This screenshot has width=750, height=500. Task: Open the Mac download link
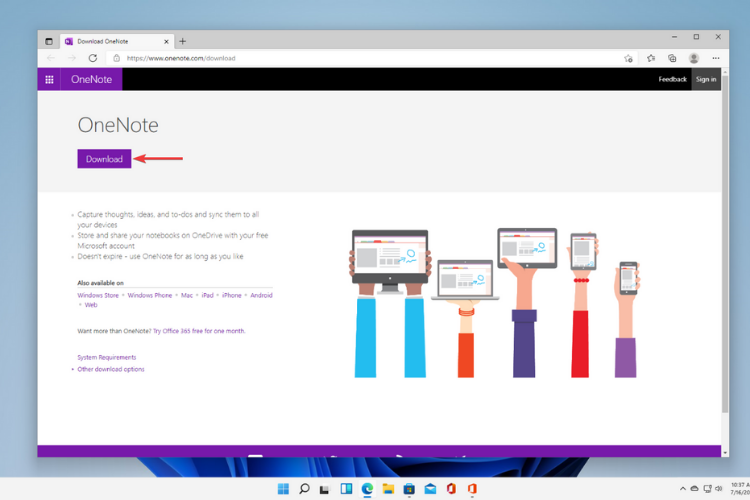[187, 295]
